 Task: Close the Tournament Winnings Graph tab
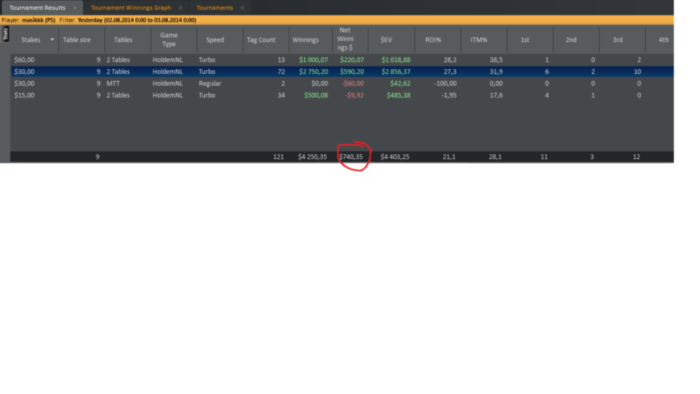click(180, 8)
